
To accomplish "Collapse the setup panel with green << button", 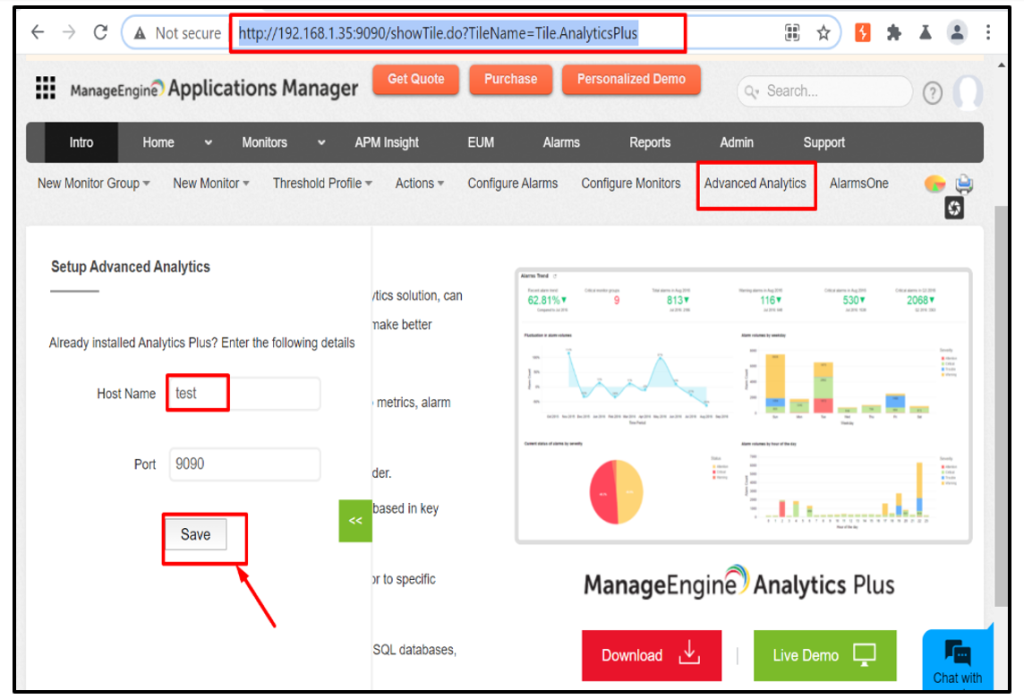I will [x=355, y=521].
